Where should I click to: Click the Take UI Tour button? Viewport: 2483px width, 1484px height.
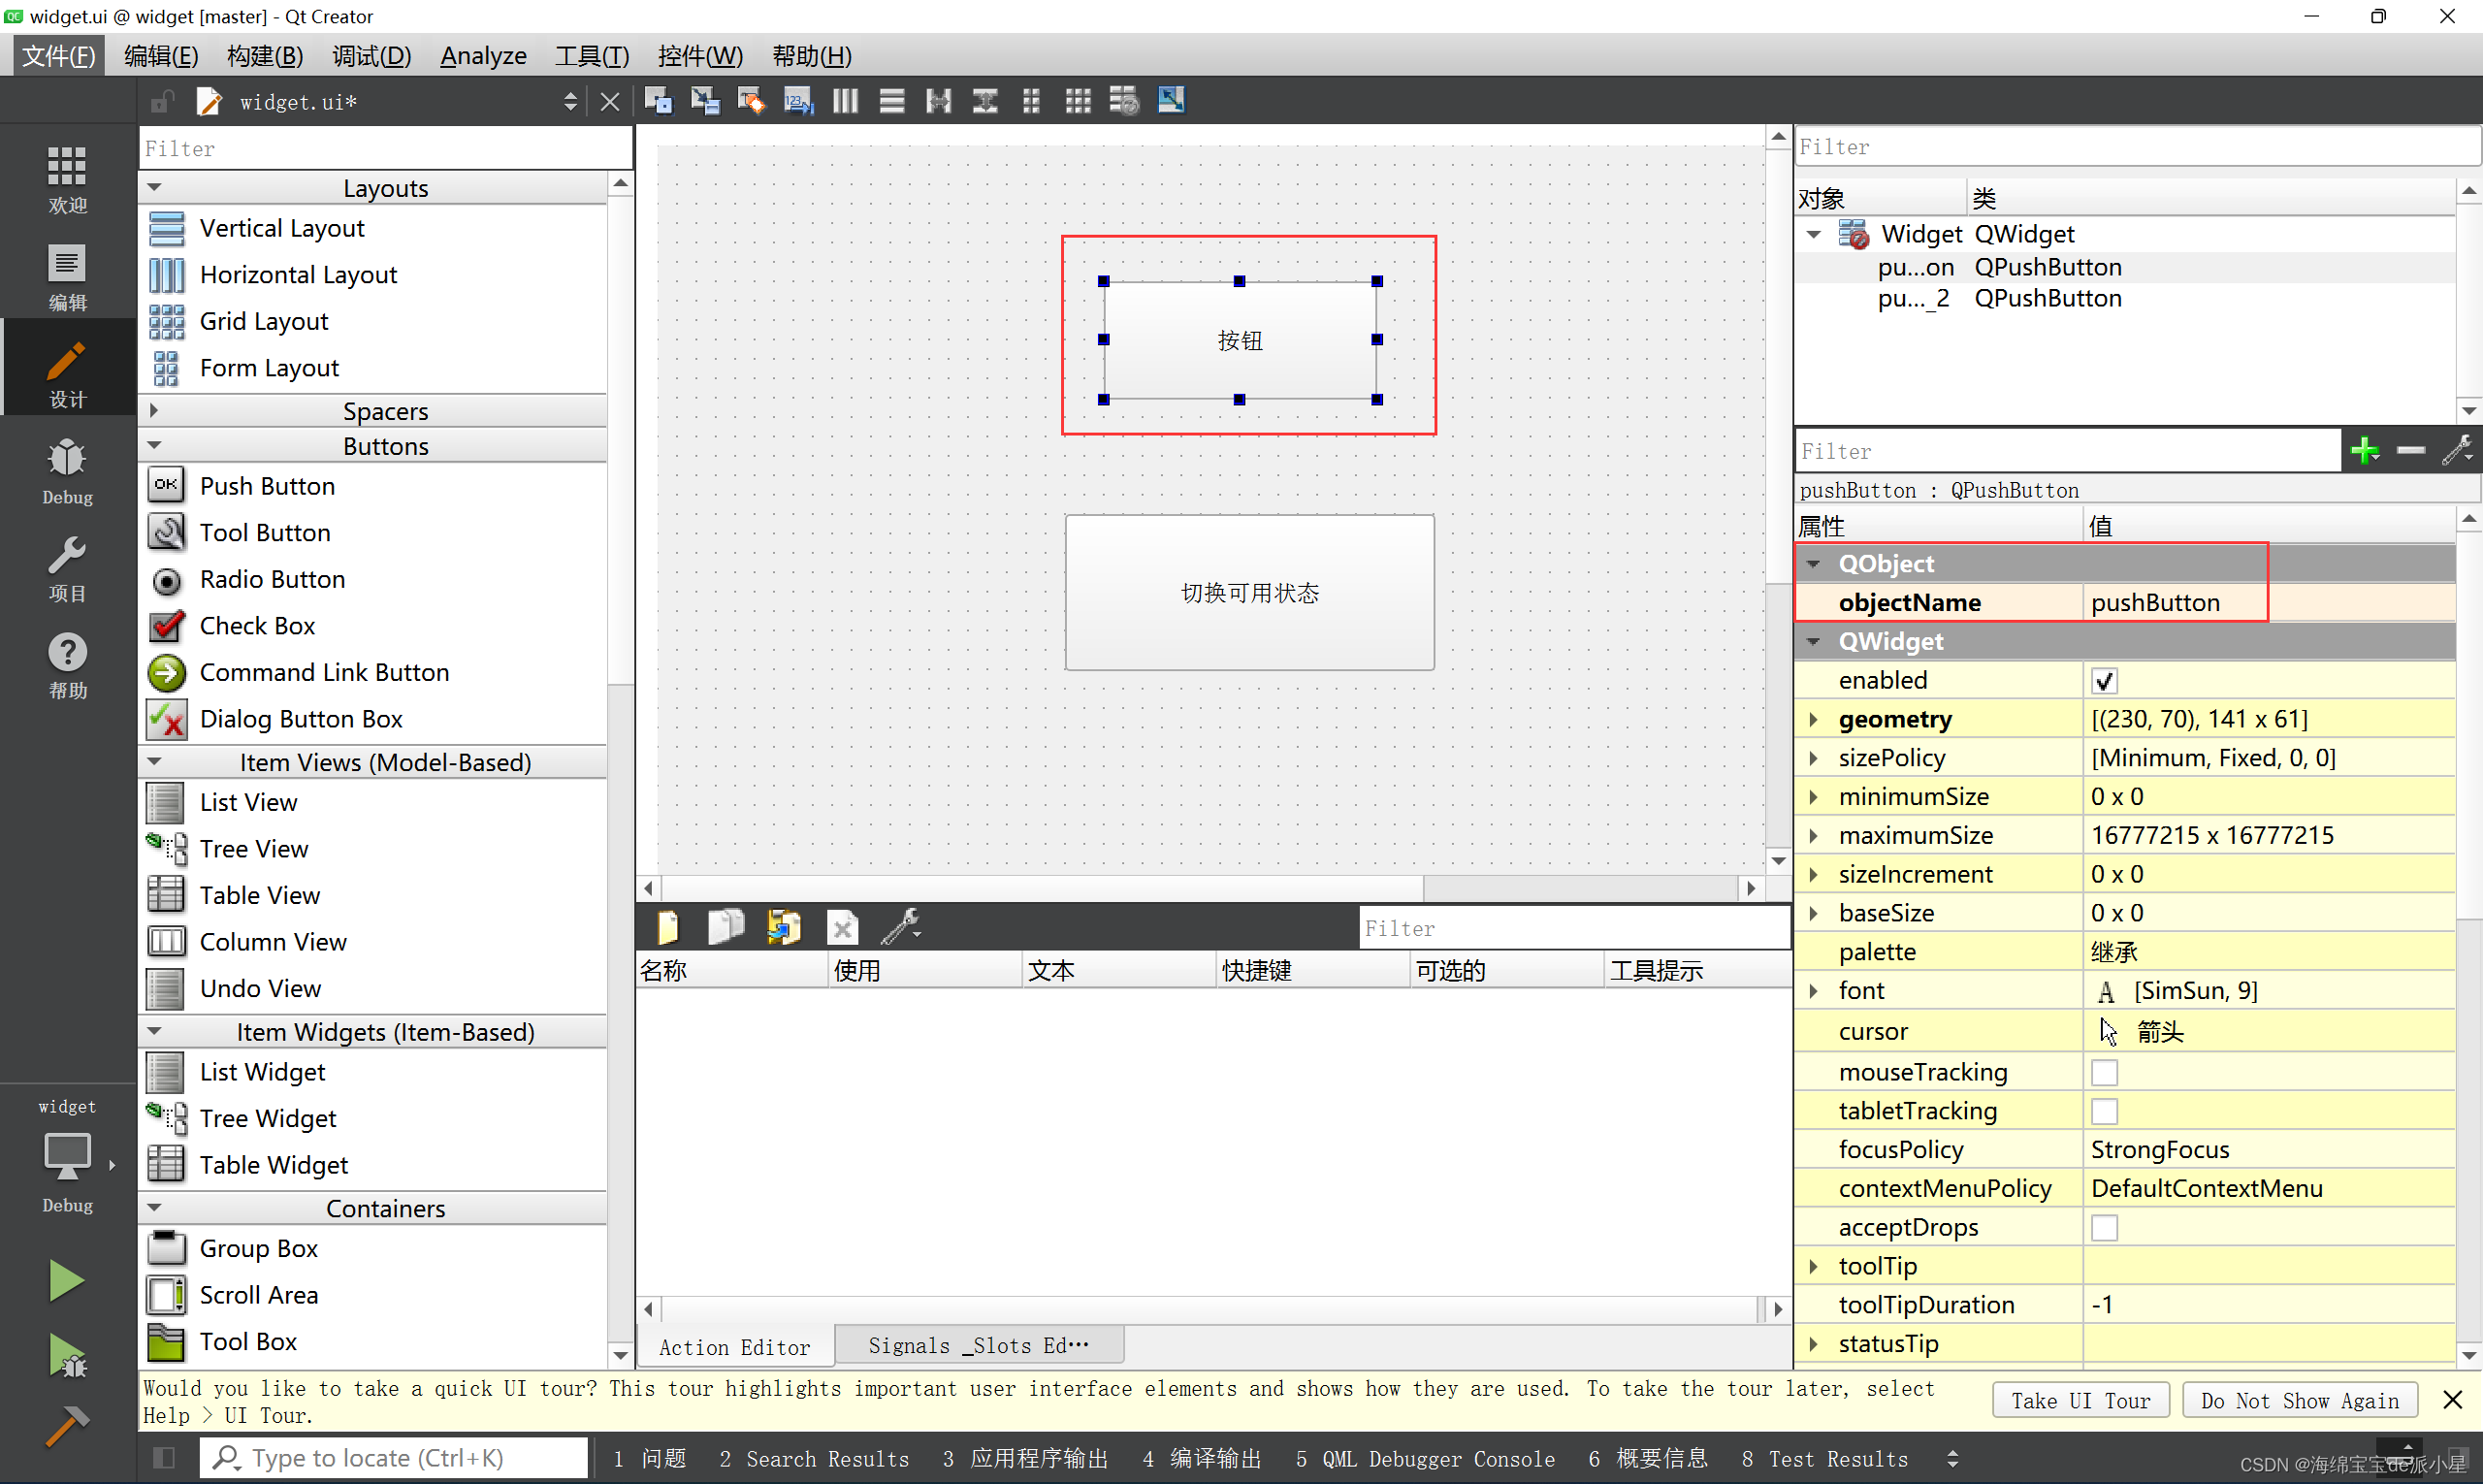coord(2079,1400)
